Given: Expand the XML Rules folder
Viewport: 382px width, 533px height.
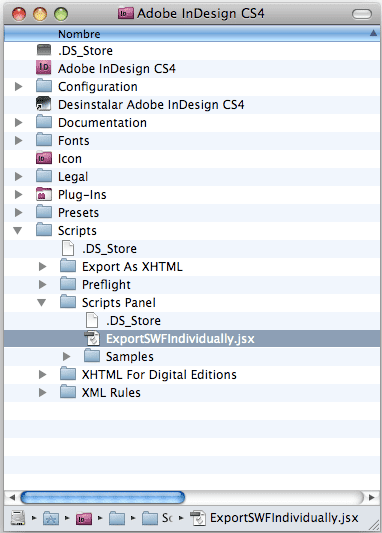Looking at the screenshot, I should [x=43, y=392].
